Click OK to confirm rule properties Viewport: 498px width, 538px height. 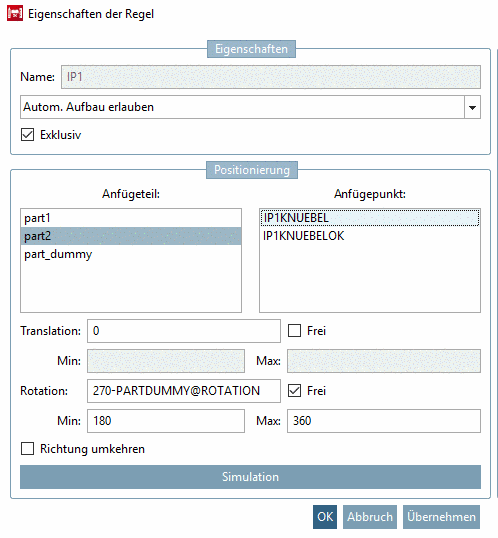325,517
